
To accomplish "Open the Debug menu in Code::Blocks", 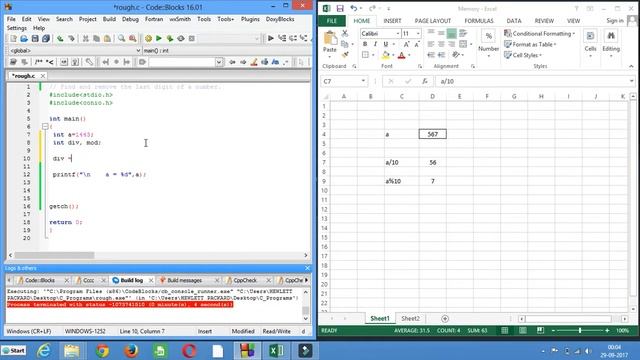I will [x=130, y=19].
